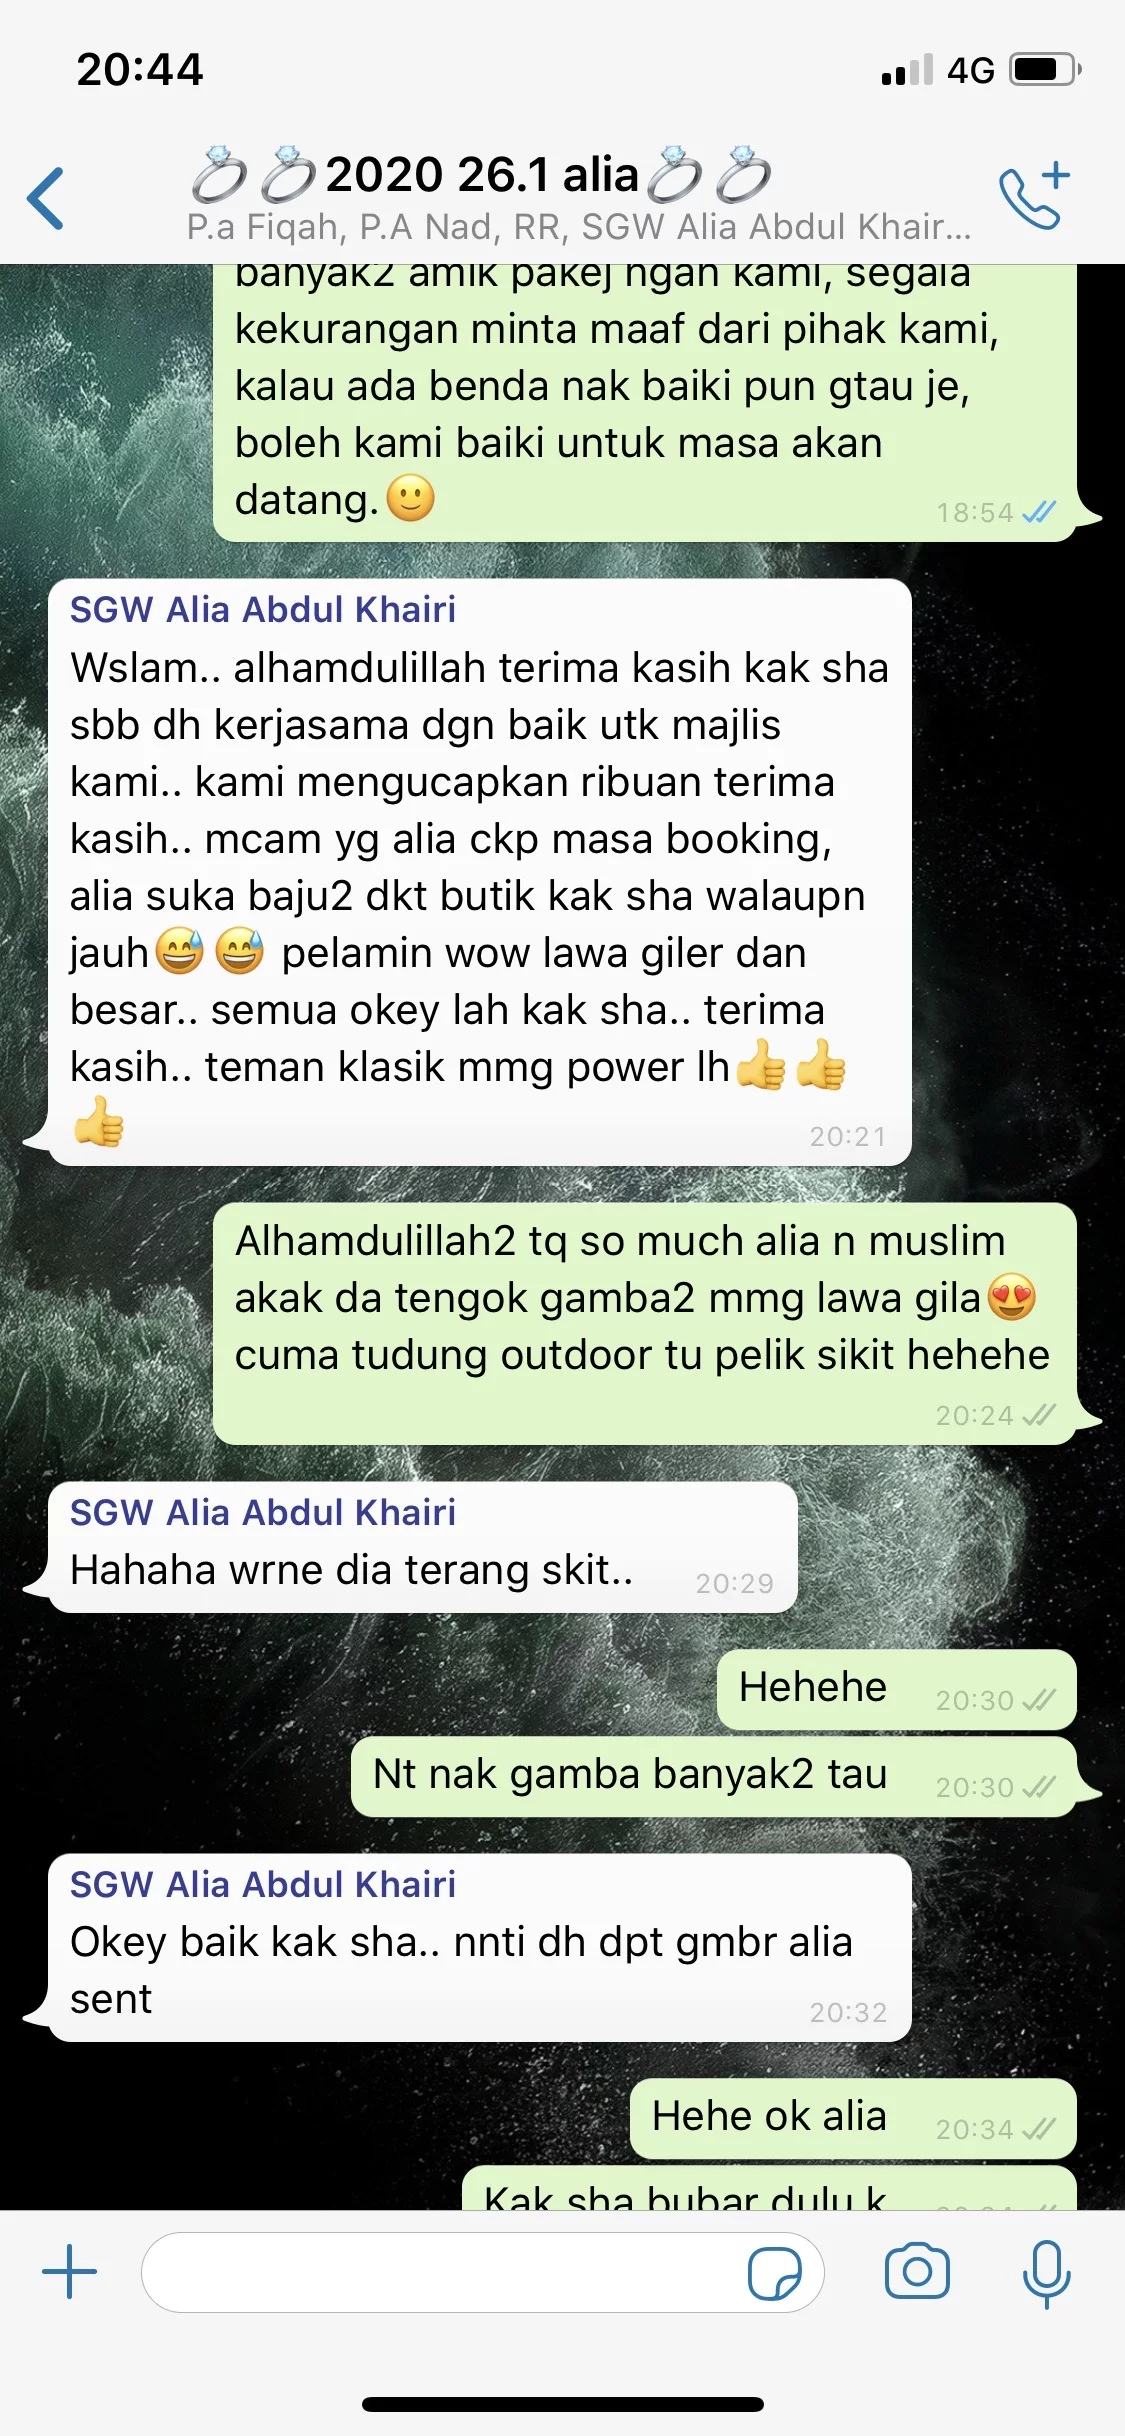The height and width of the screenshot is (2436, 1125).
Task: Select the 'Hehe ok alia' message bubble
Action: [853, 2118]
